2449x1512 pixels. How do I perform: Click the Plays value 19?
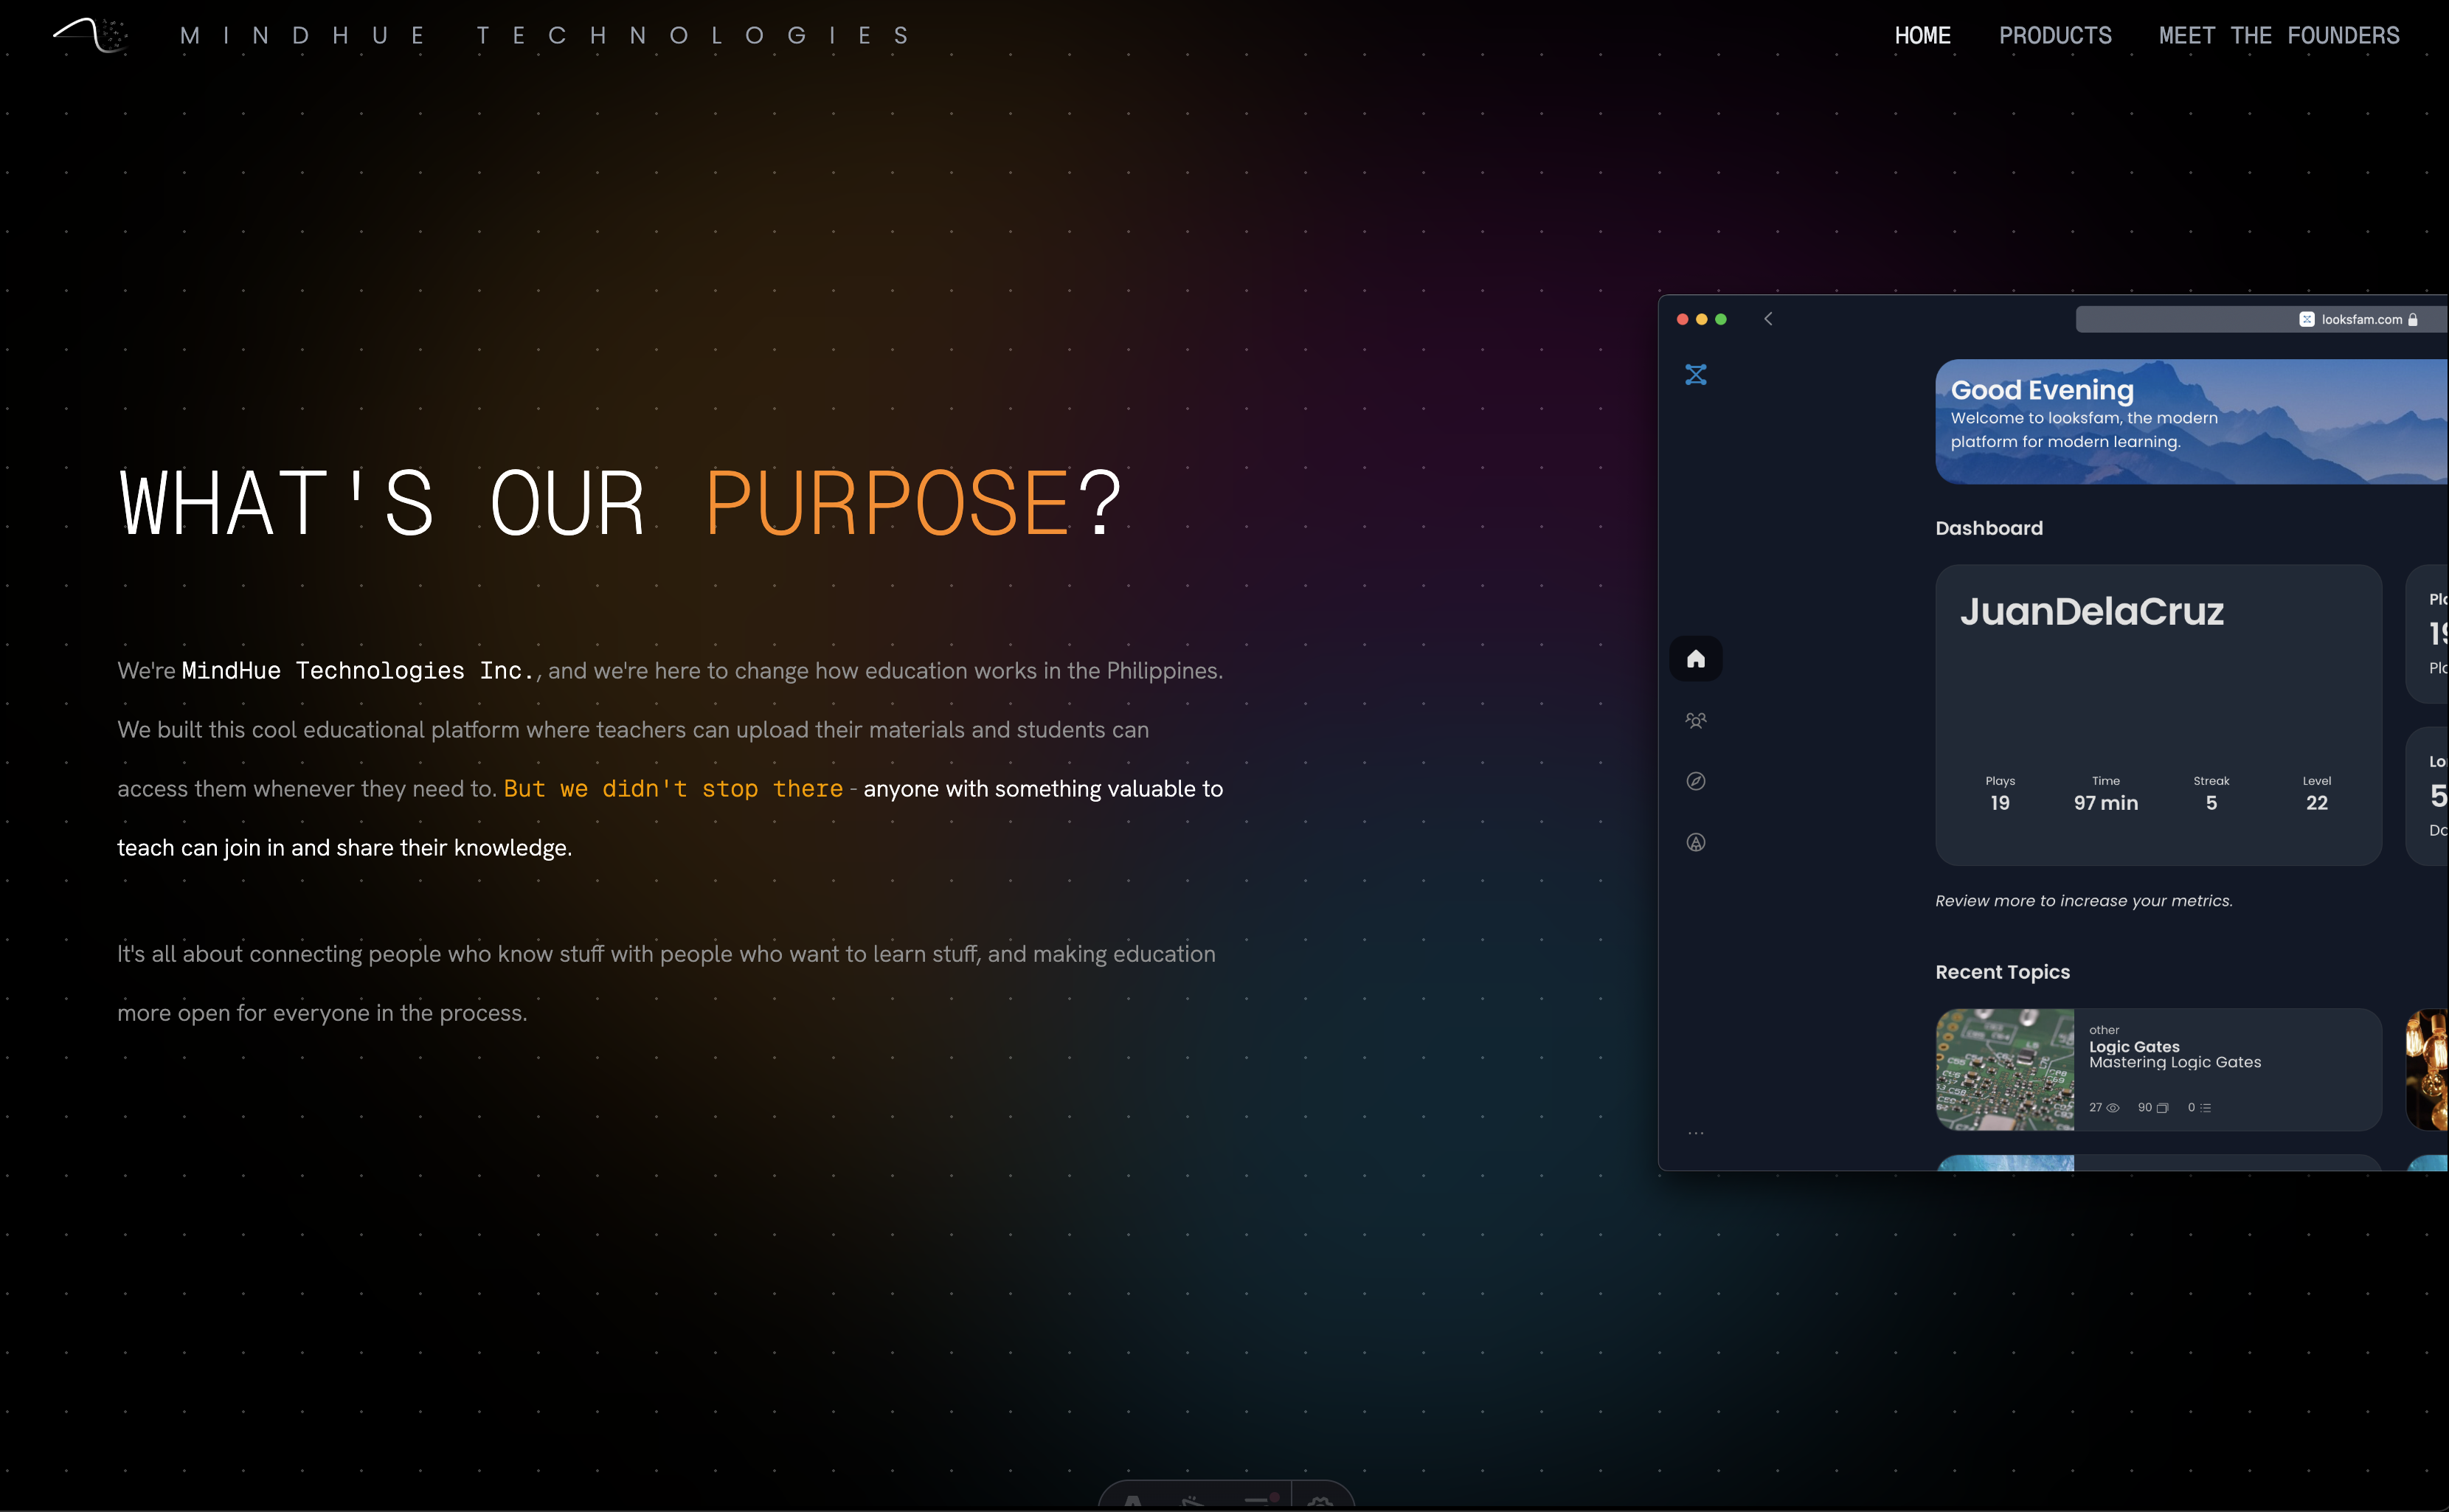tap(2000, 803)
